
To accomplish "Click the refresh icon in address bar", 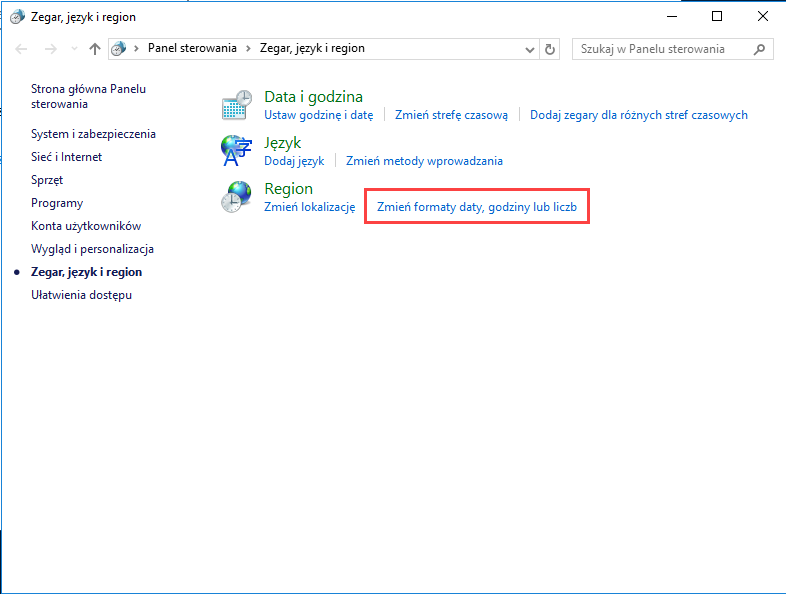I will pyautogui.click(x=550, y=49).
